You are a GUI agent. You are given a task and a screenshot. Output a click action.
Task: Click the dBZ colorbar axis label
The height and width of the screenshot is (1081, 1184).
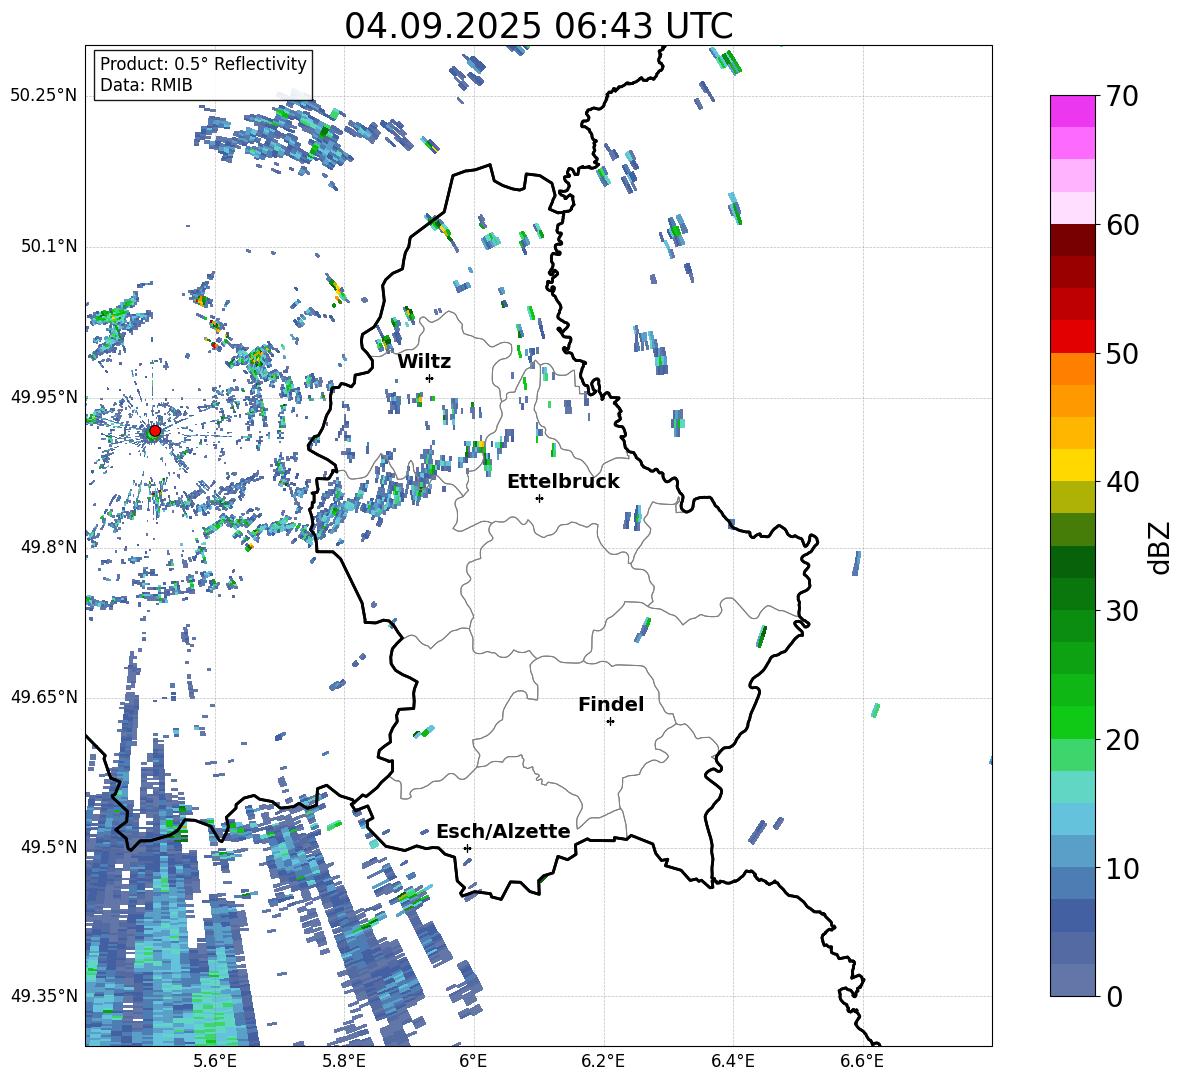pos(1161,547)
